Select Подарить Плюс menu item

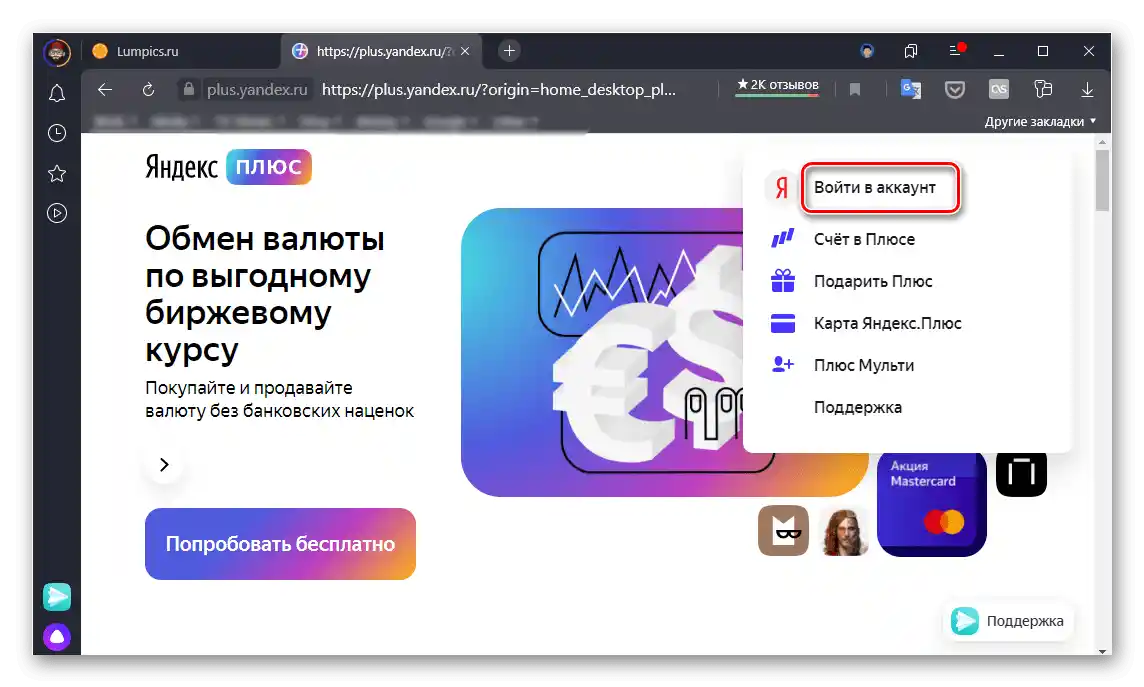(x=873, y=282)
